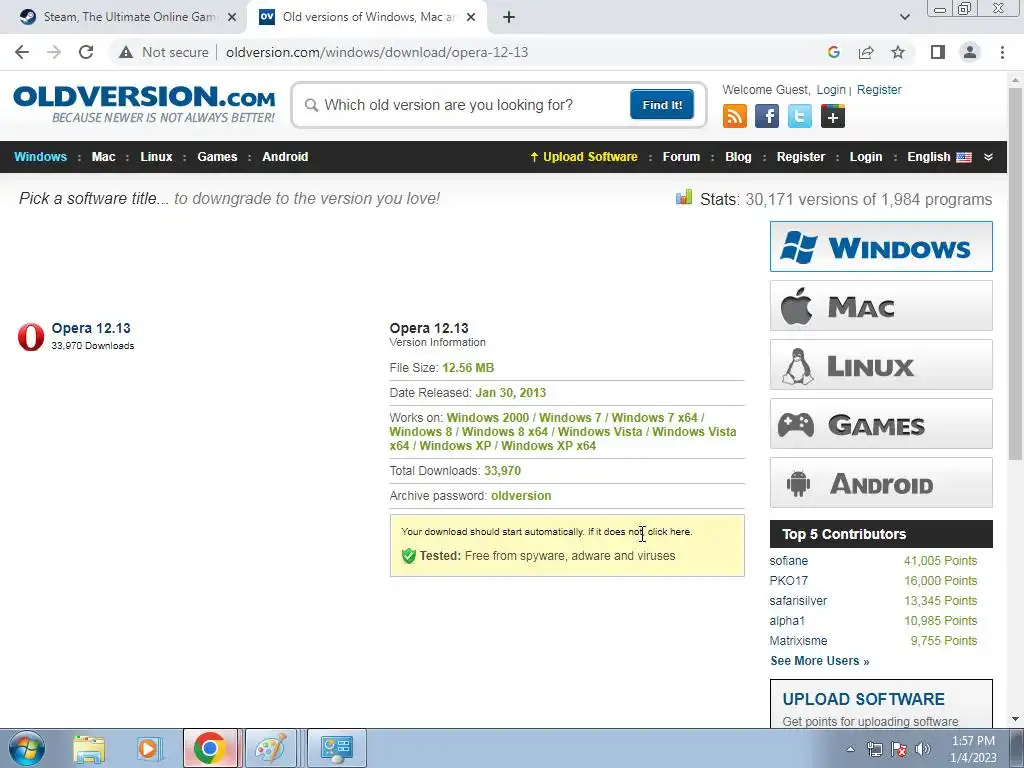Click Register in black nav bar

[x=801, y=157]
